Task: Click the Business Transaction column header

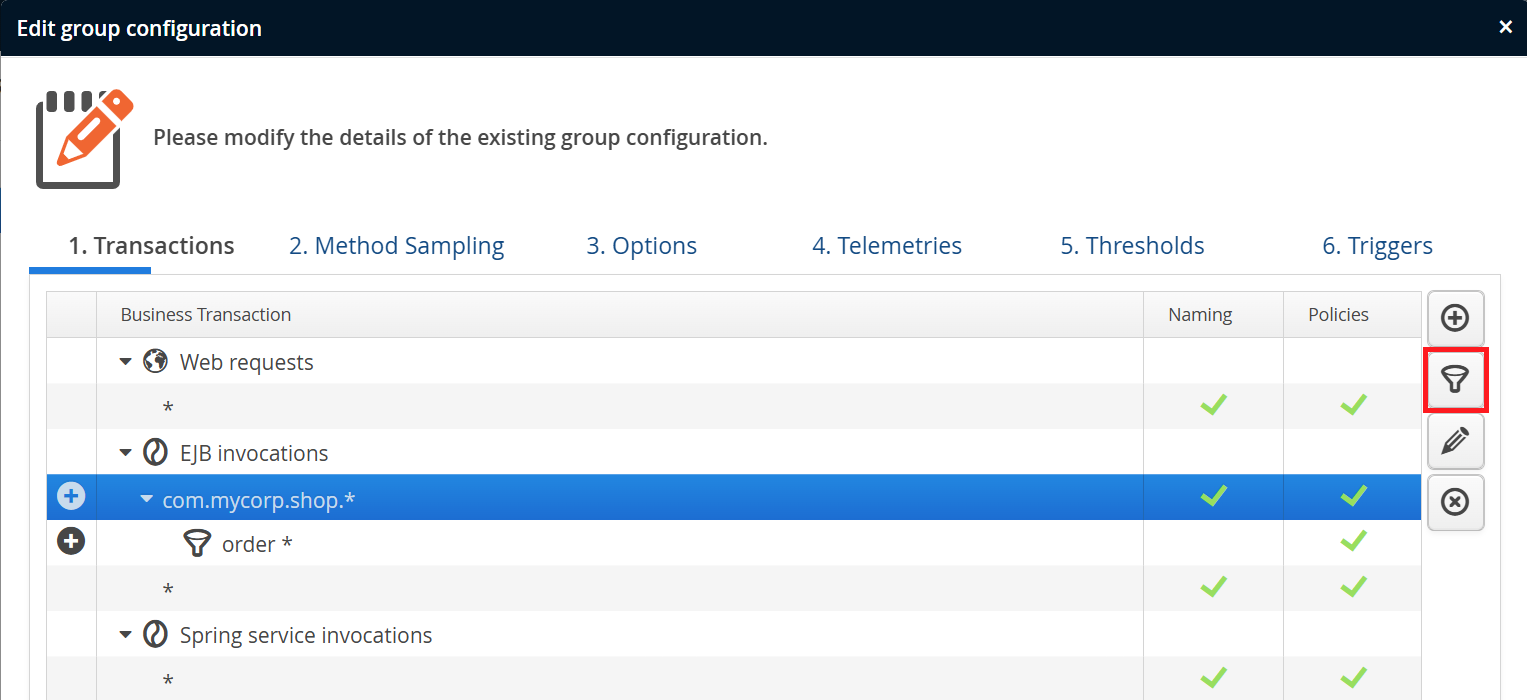Action: coord(206,315)
